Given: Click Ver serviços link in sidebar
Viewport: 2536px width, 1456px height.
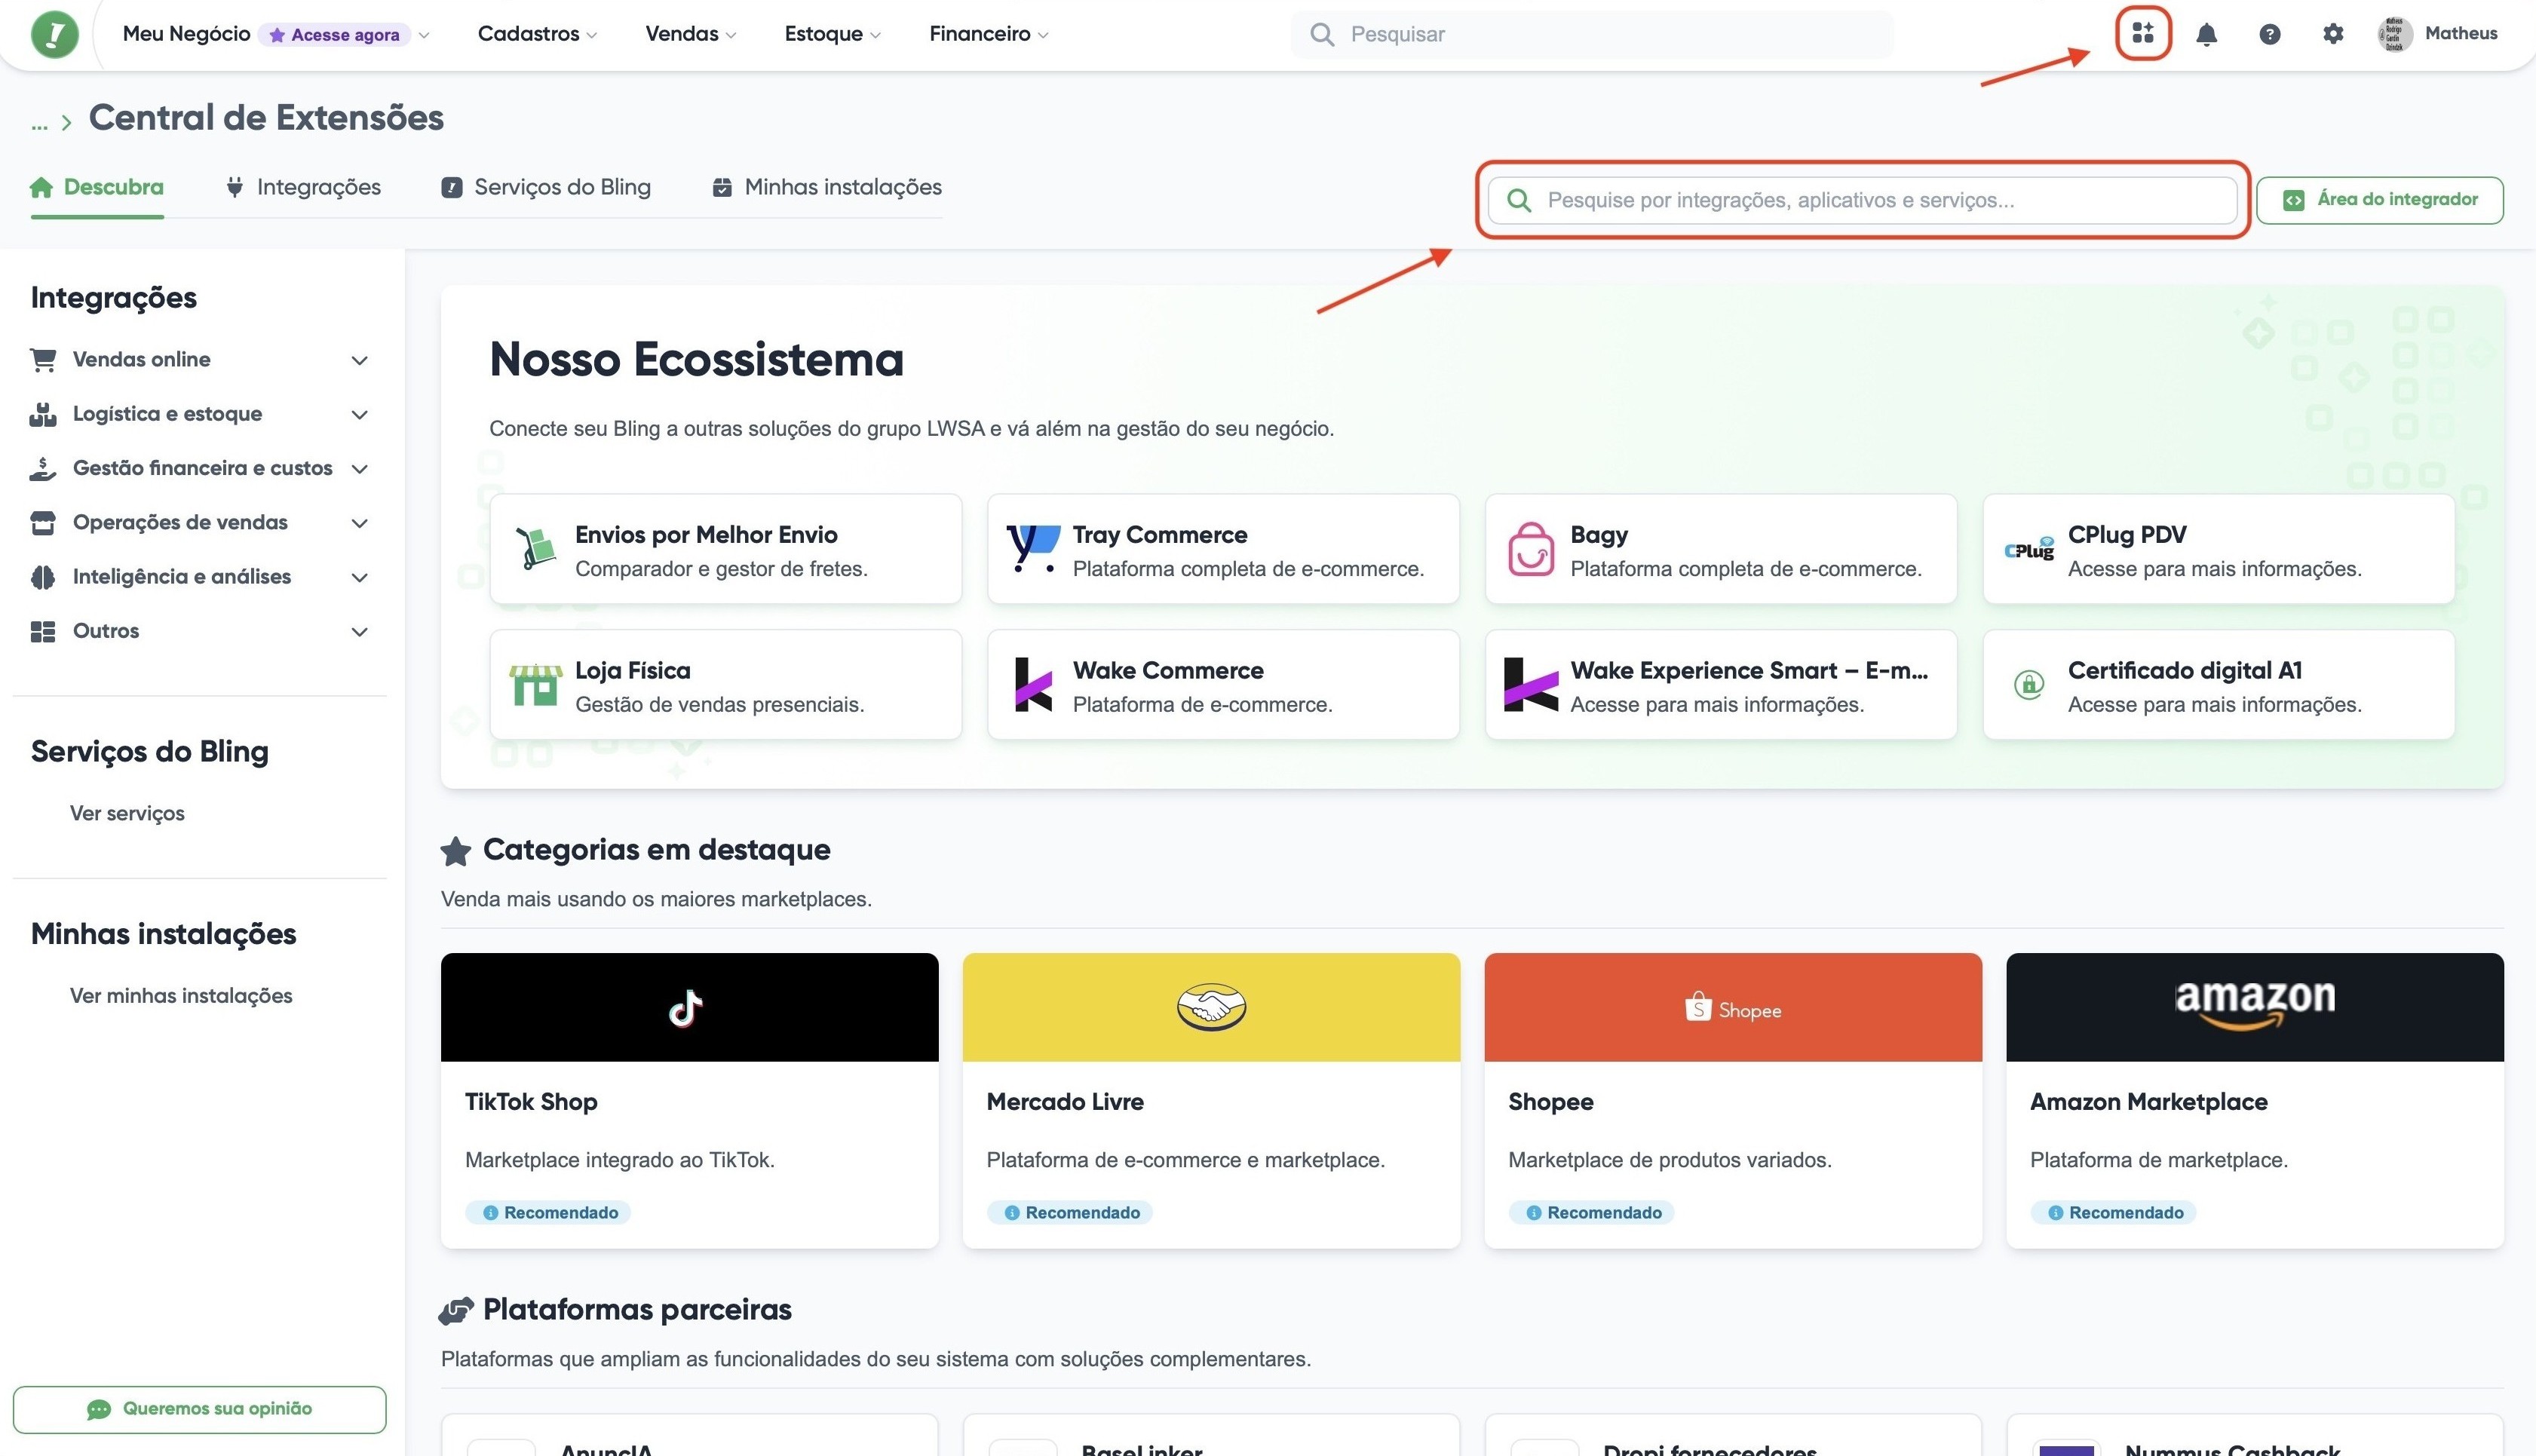Looking at the screenshot, I should 127,814.
